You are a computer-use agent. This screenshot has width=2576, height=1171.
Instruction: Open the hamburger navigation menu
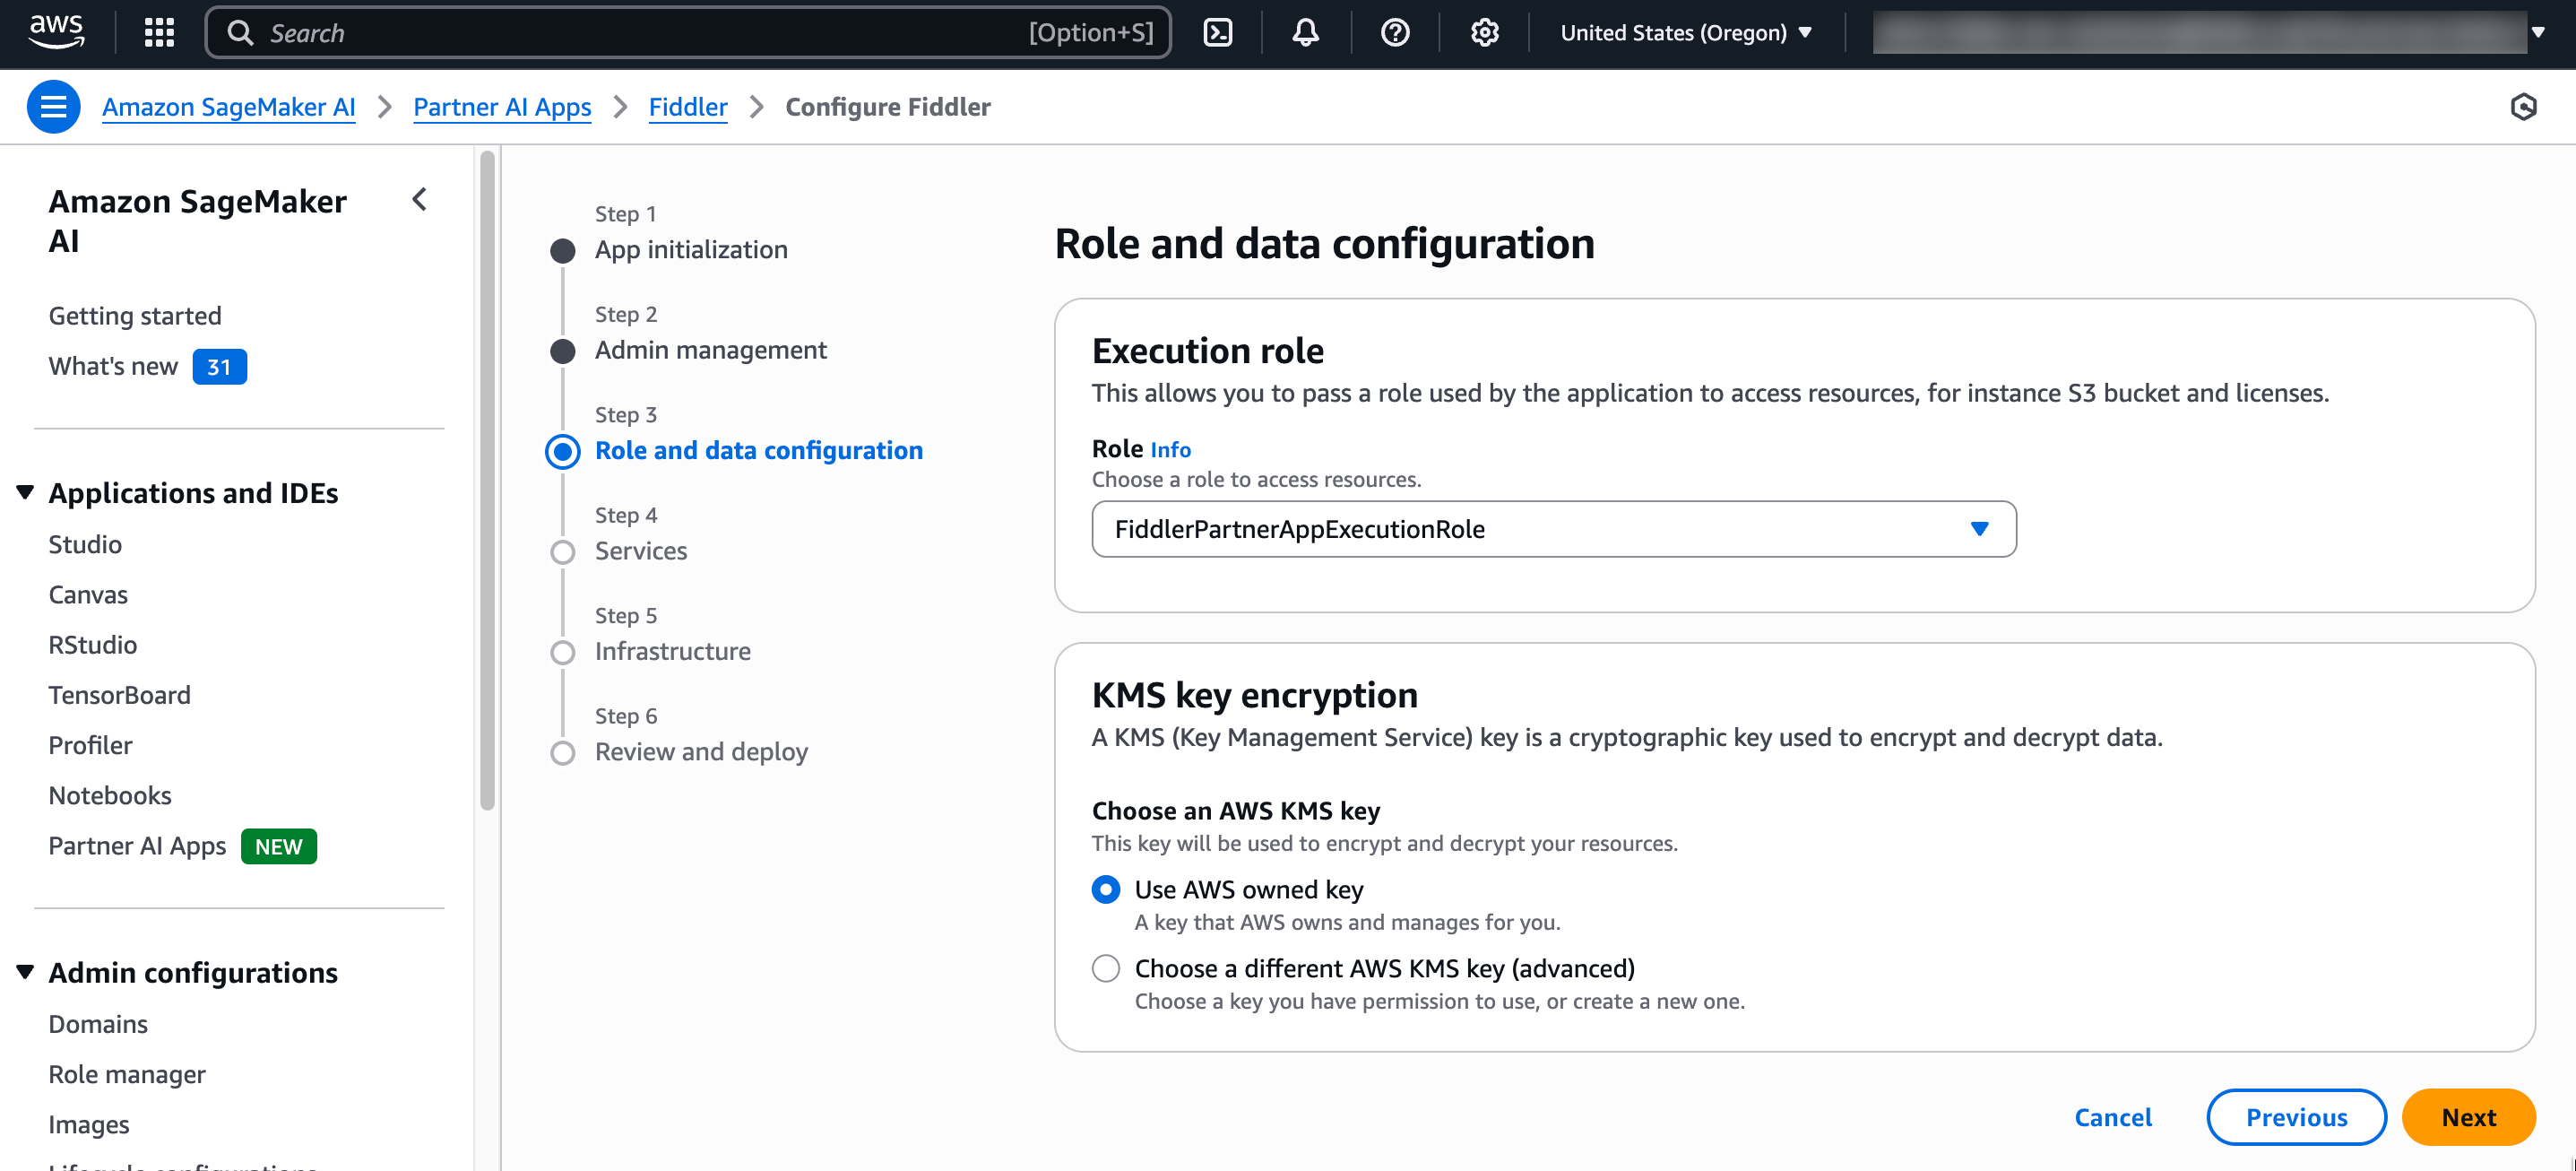coord(53,106)
